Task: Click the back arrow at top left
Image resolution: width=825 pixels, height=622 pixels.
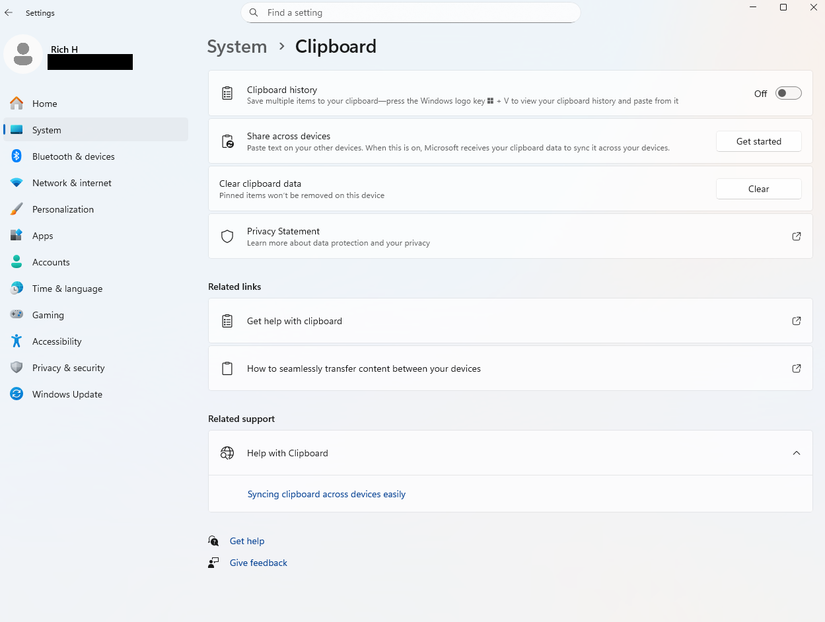Action: click(x=8, y=12)
